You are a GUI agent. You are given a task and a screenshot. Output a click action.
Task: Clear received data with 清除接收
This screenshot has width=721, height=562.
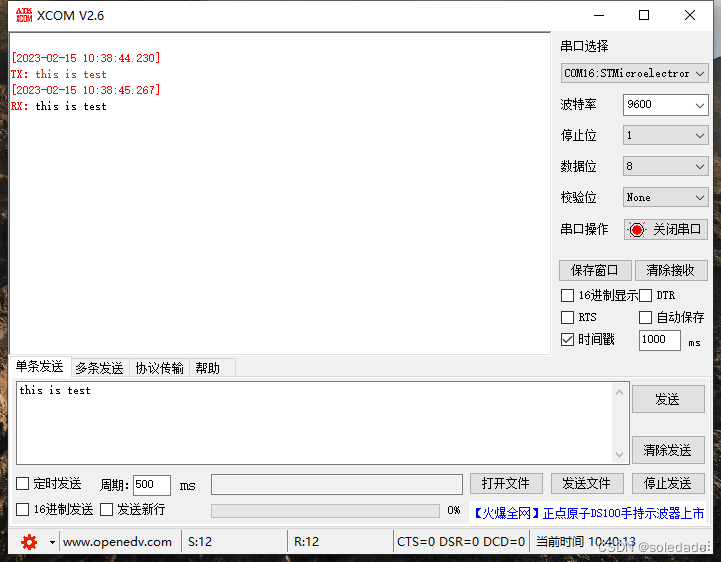tap(671, 270)
